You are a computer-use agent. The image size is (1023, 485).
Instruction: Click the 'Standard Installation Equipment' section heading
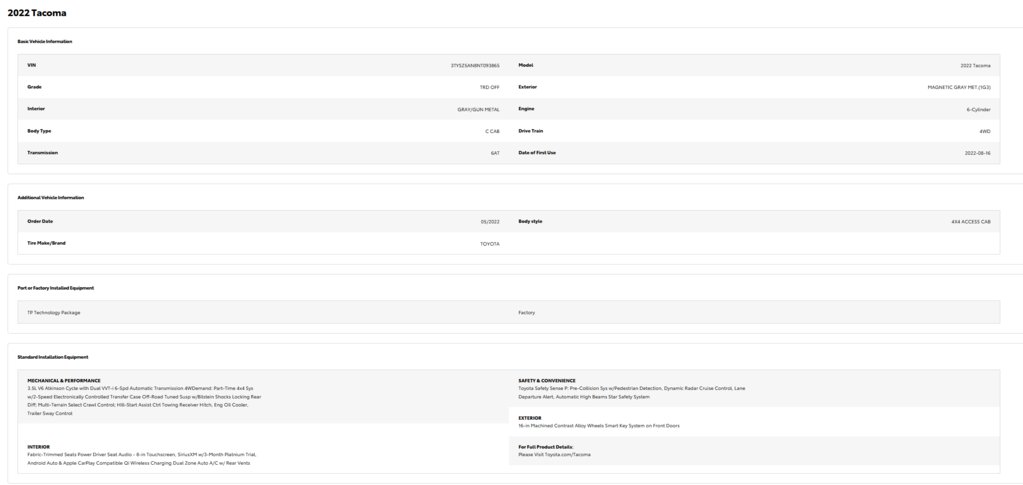[x=53, y=357]
